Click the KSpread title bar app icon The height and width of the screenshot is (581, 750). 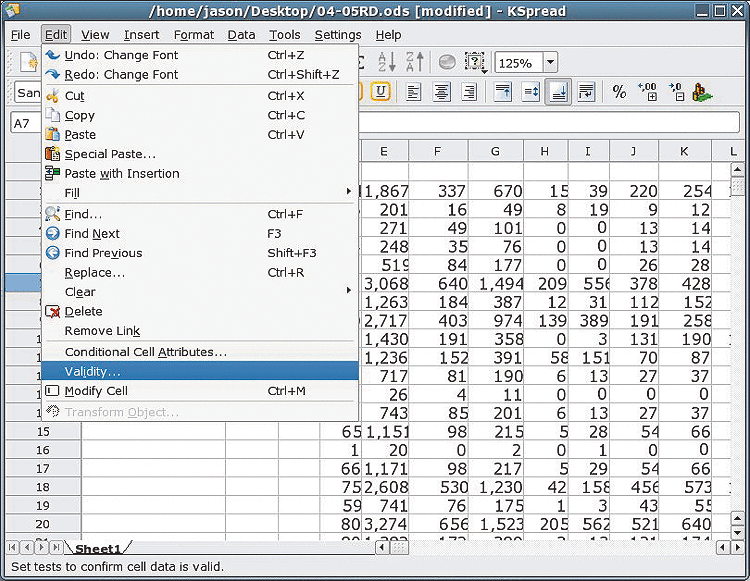click(12, 10)
